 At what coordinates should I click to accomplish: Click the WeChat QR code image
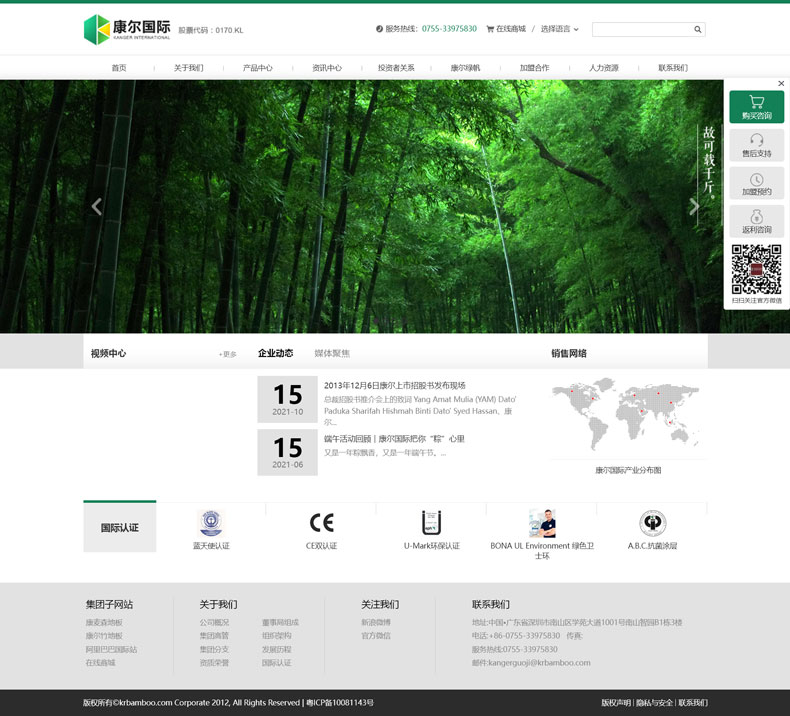click(x=757, y=270)
